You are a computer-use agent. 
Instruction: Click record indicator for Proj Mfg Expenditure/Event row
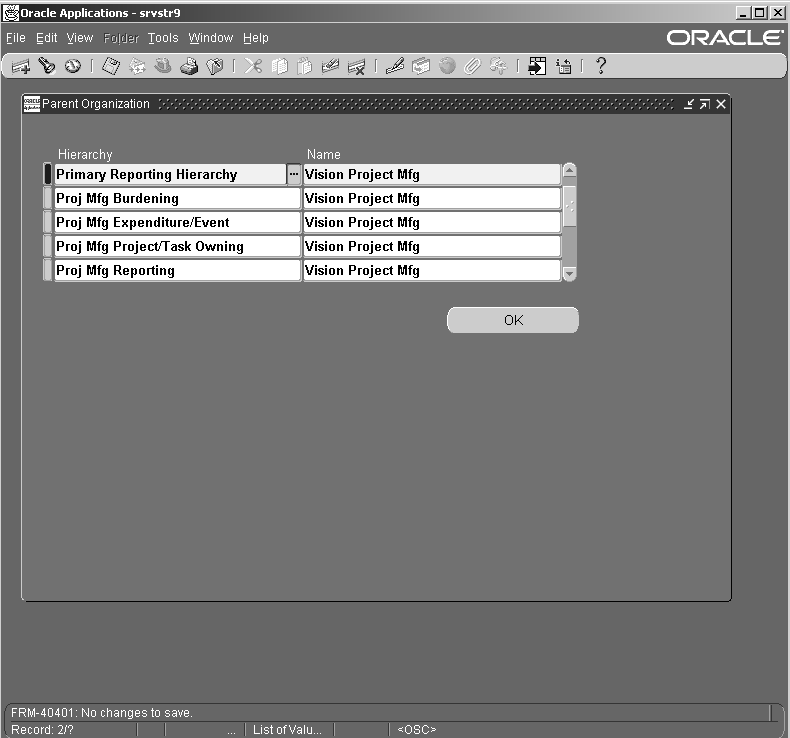[x=48, y=222]
